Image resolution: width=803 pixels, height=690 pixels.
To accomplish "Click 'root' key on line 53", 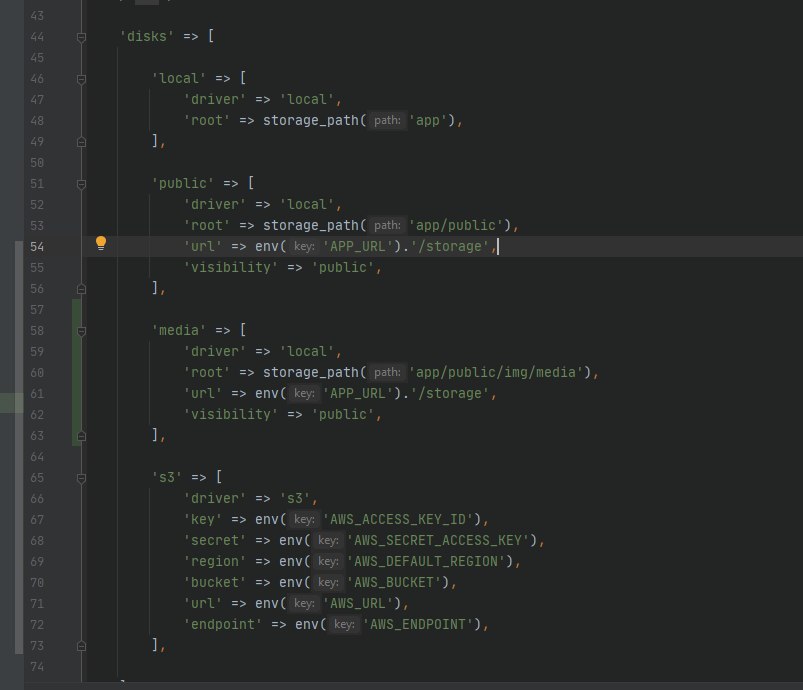I will click(206, 225).
